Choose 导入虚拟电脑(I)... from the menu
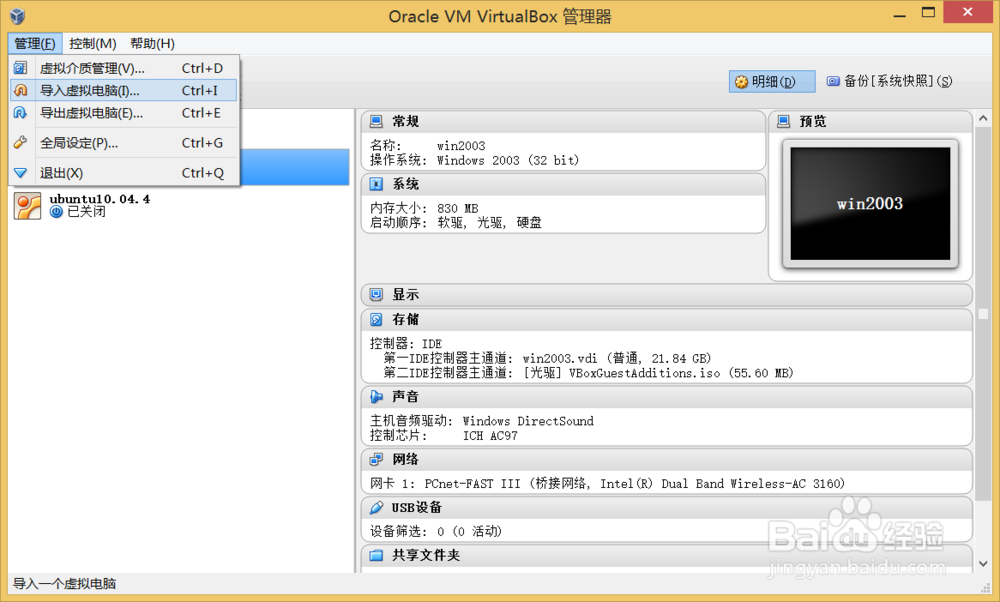This screenshot has height=602, width=1000. (x=124, y=91)
